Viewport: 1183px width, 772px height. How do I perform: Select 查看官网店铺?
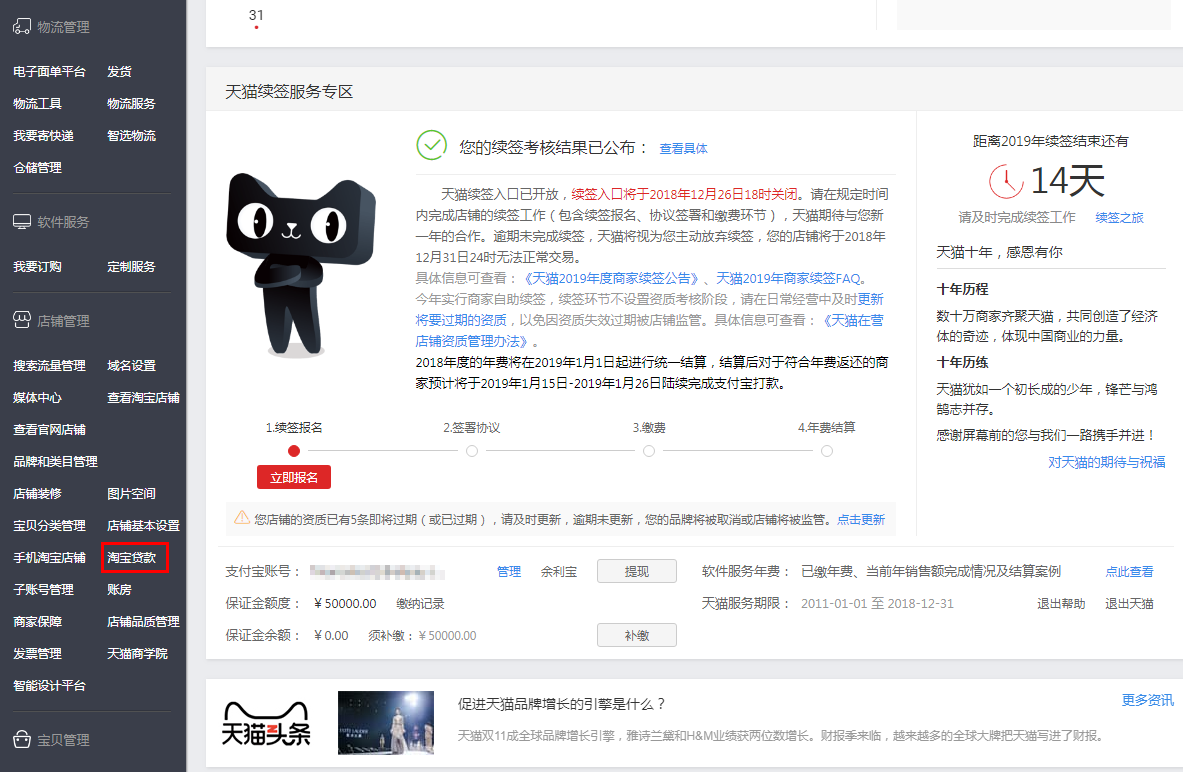(49, 429)
